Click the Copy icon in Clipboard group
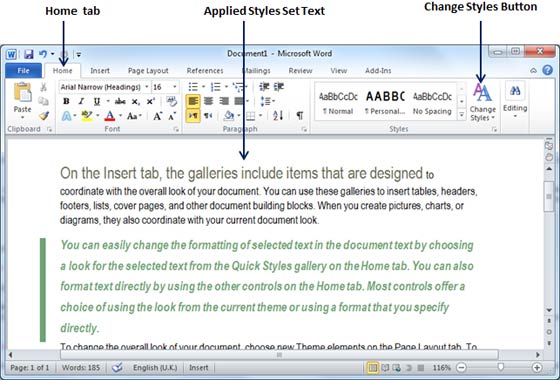This screenshot has height=380, width=560. click(44, 101)
